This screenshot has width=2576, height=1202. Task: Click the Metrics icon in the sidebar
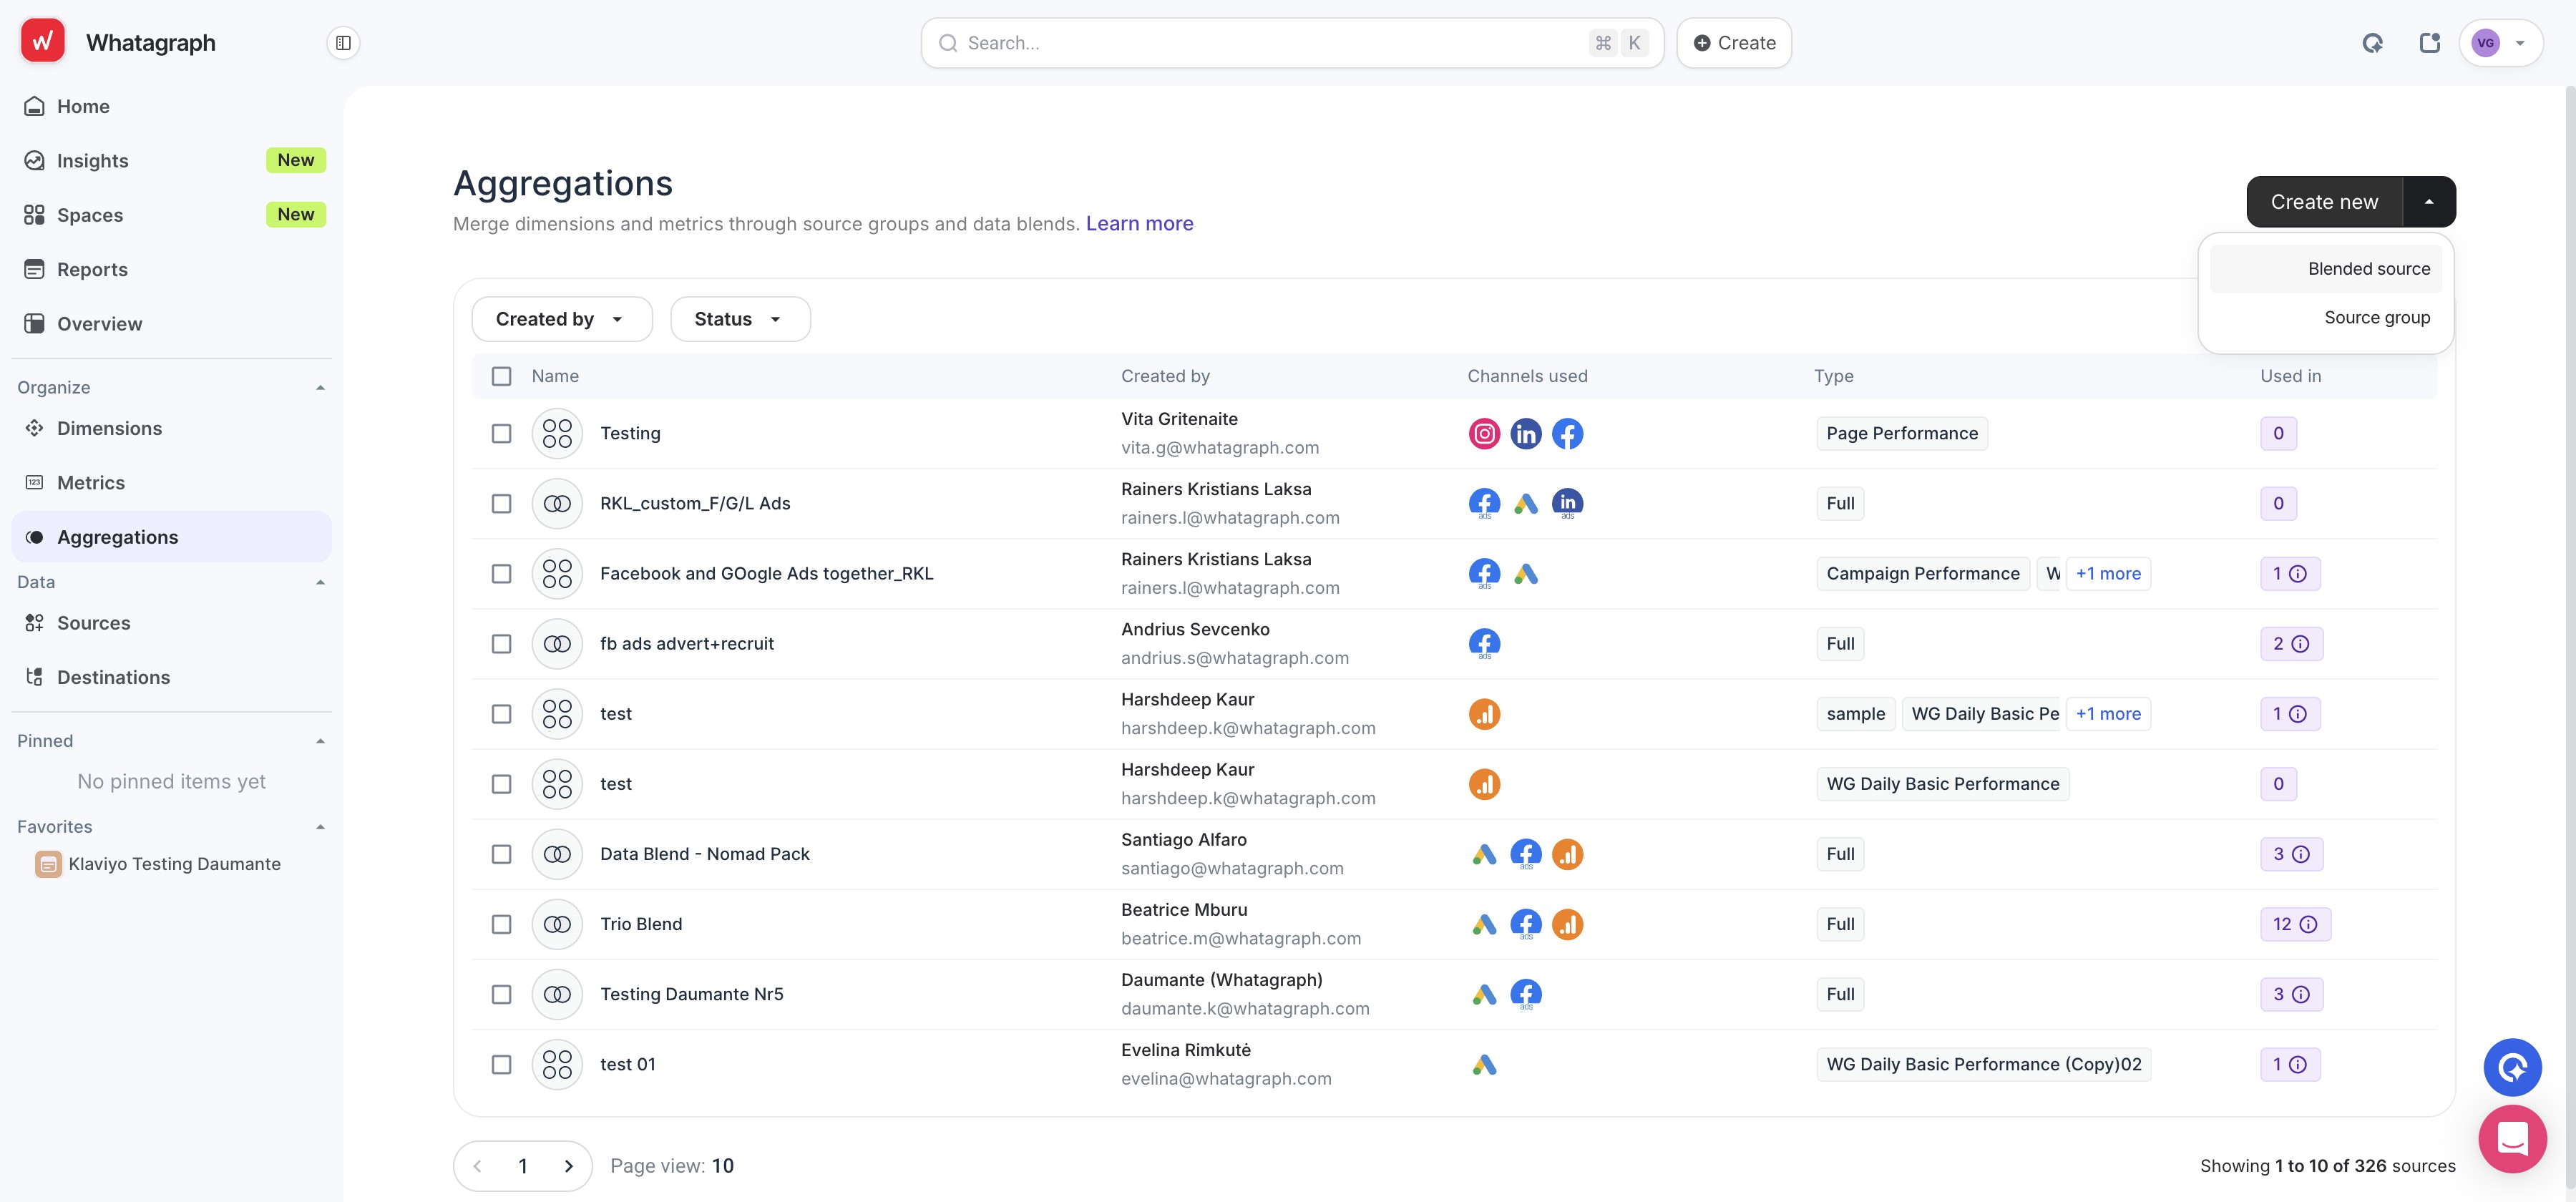click(x=34, y=482)
